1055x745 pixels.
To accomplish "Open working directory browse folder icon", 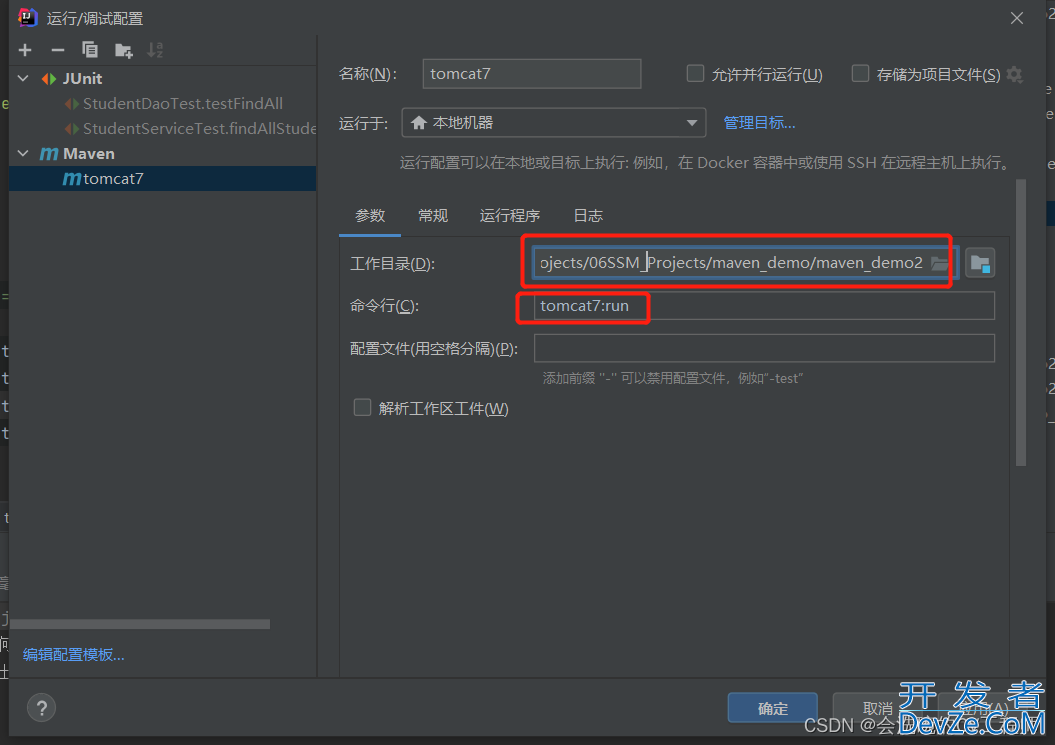I will pos(940,263).
